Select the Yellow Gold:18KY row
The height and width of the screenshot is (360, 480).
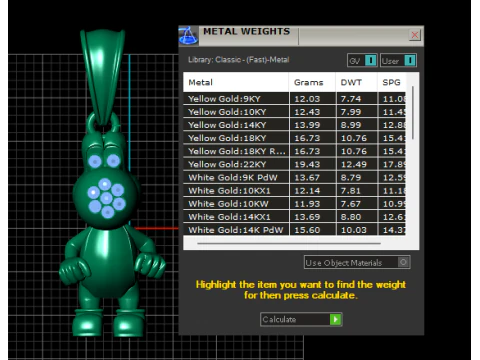[294, 138]
